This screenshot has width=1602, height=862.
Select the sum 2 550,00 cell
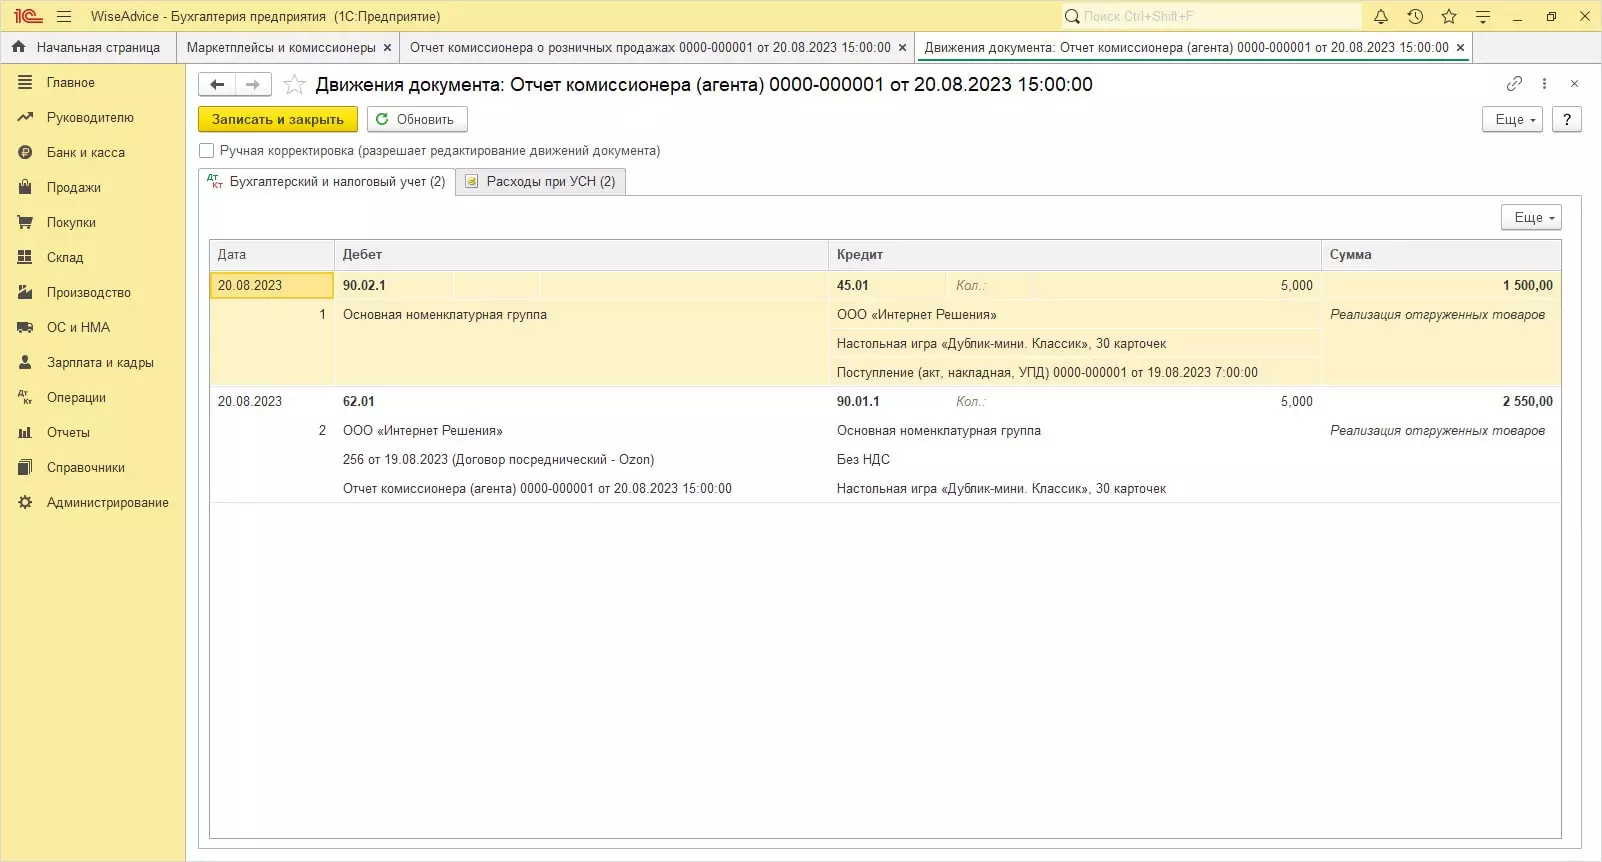click(x=1441, y=401)
